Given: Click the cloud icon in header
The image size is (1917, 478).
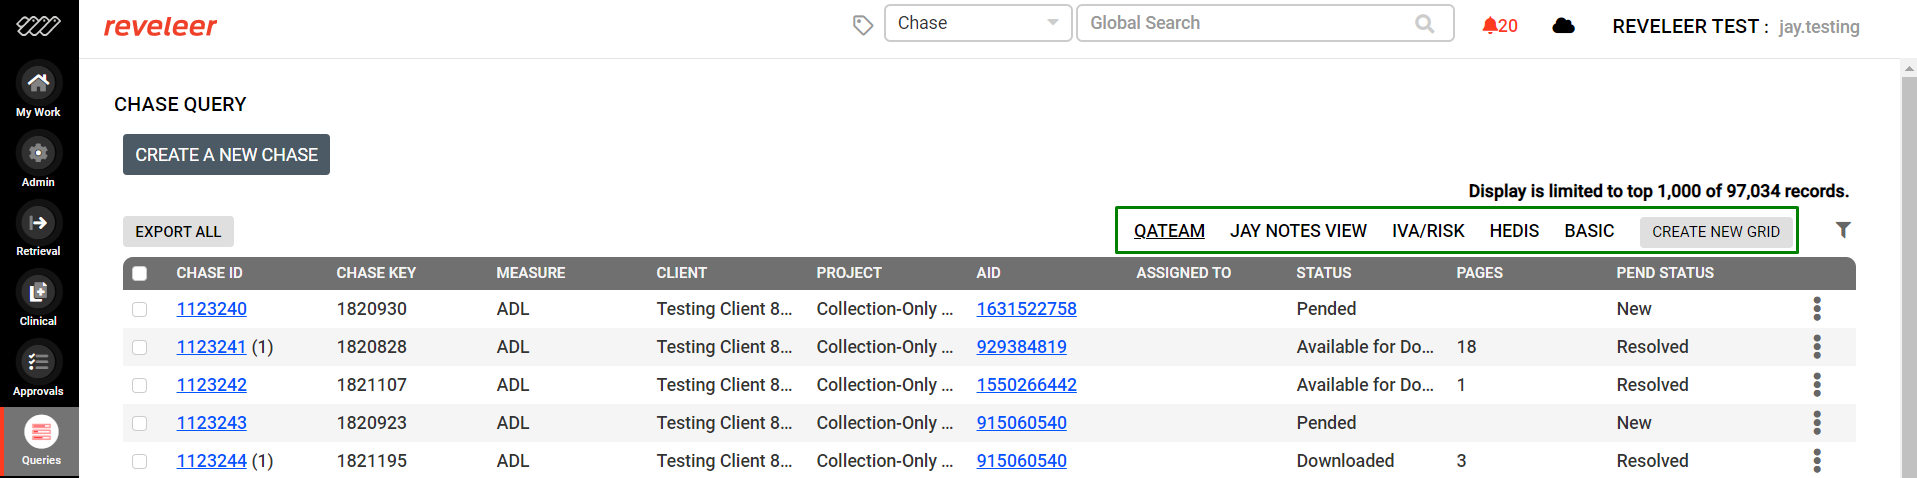Looking at the screenshot, I should point(1564,26).
